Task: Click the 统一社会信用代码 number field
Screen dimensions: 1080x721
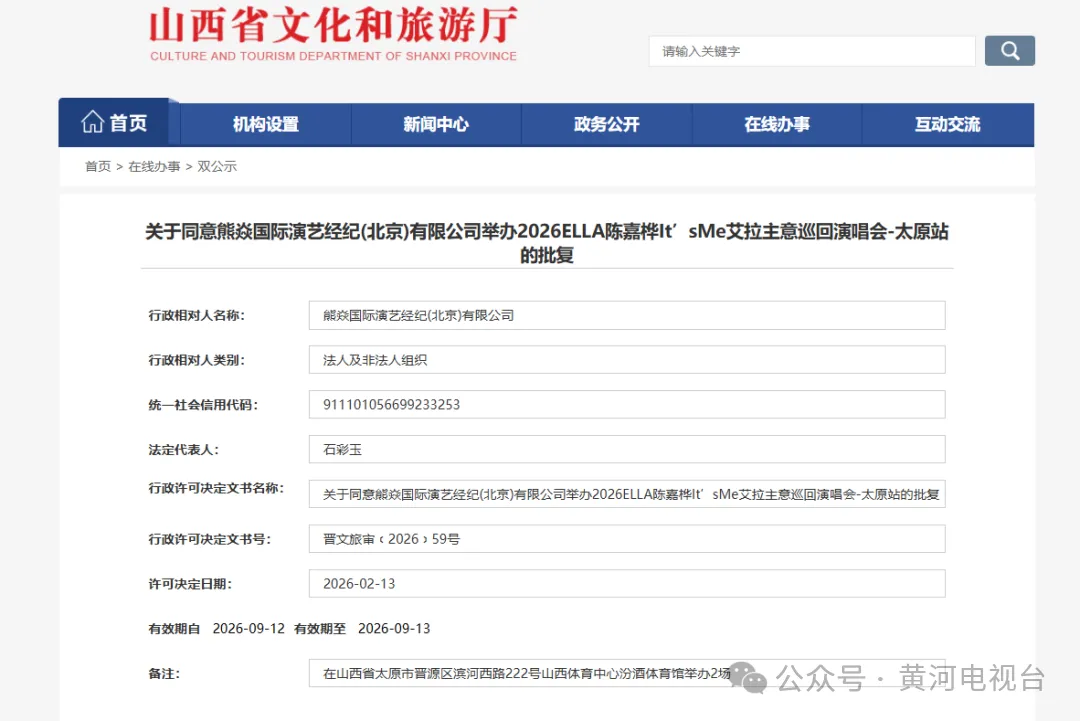Action: [x=627, y=405]
